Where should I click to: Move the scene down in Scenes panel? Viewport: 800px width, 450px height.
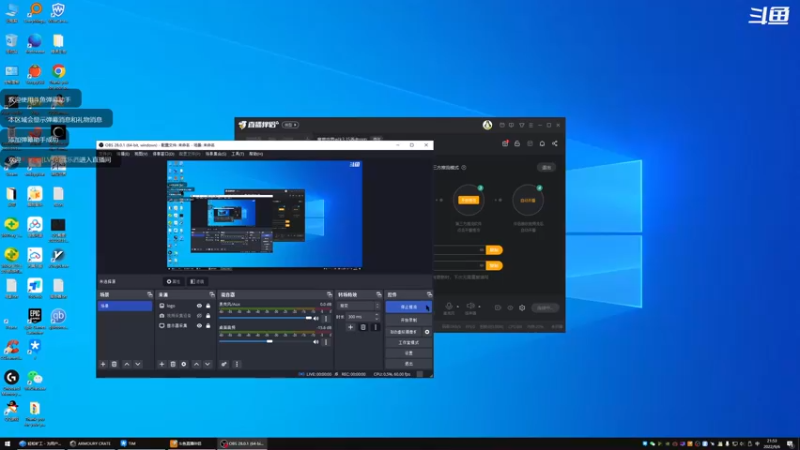138,364
